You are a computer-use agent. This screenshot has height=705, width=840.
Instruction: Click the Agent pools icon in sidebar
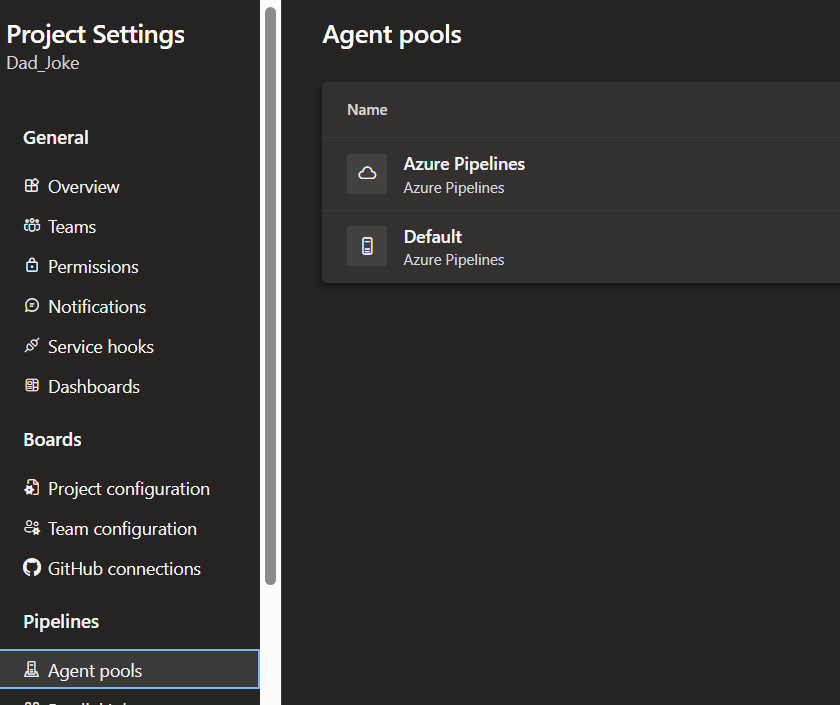point(32,670)
